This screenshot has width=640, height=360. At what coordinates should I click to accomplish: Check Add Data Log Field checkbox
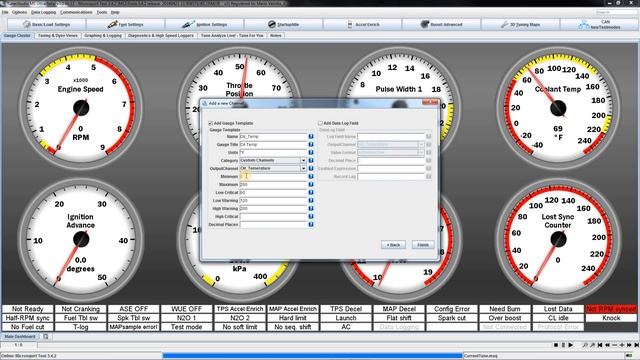click(x=320, y=123)
